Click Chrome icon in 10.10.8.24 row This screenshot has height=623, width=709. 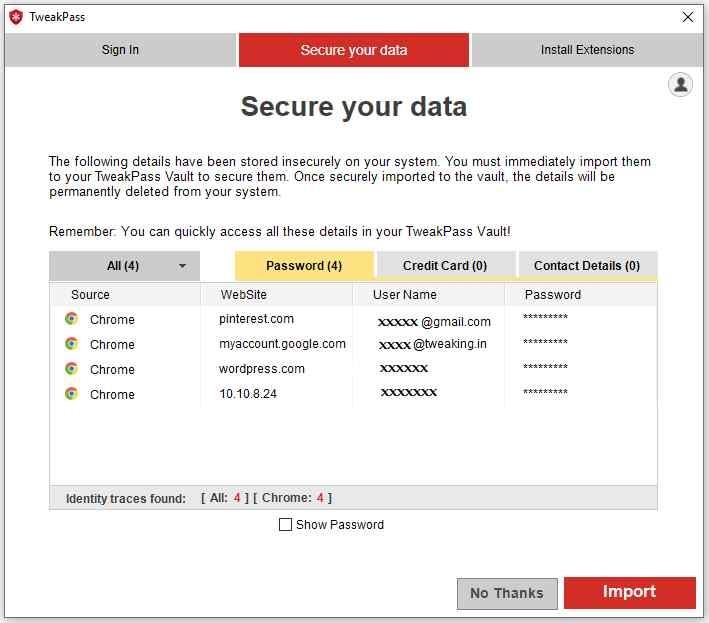pyautogui.click(x=71, y=394)
